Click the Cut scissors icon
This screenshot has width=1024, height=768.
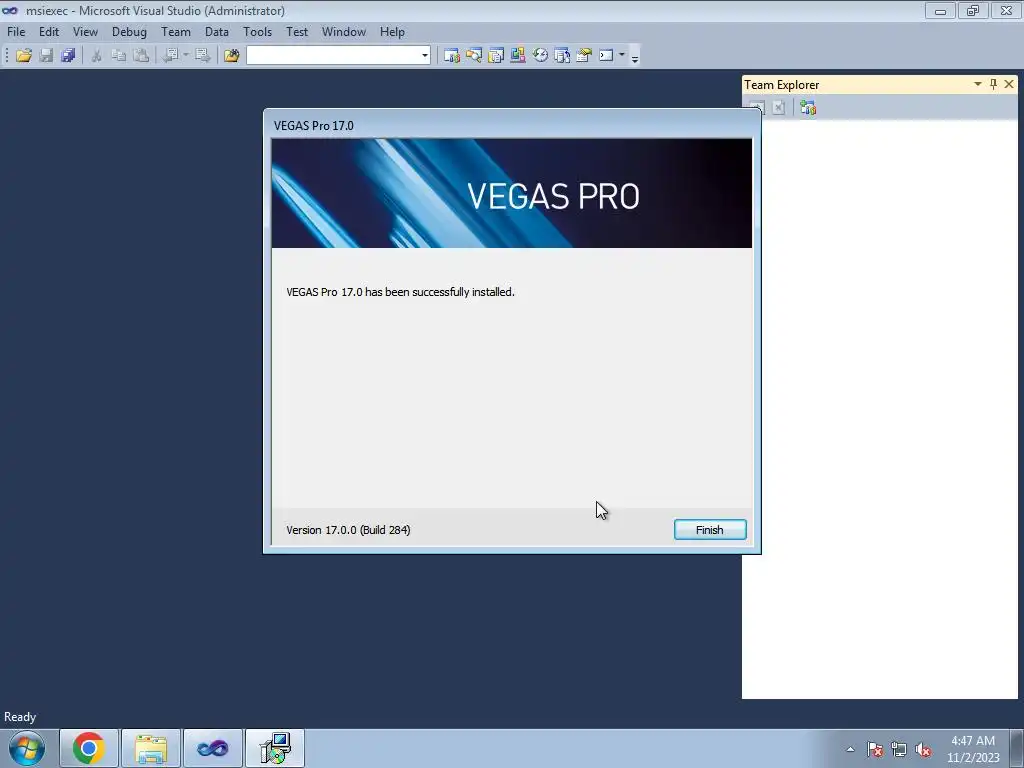click(97, 56)
